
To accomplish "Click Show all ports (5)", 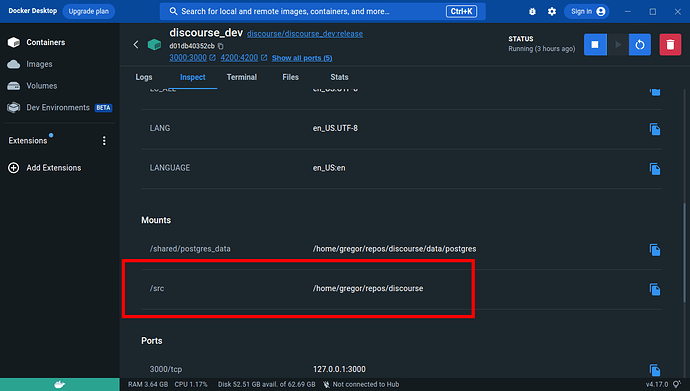I will click(302, 58).
